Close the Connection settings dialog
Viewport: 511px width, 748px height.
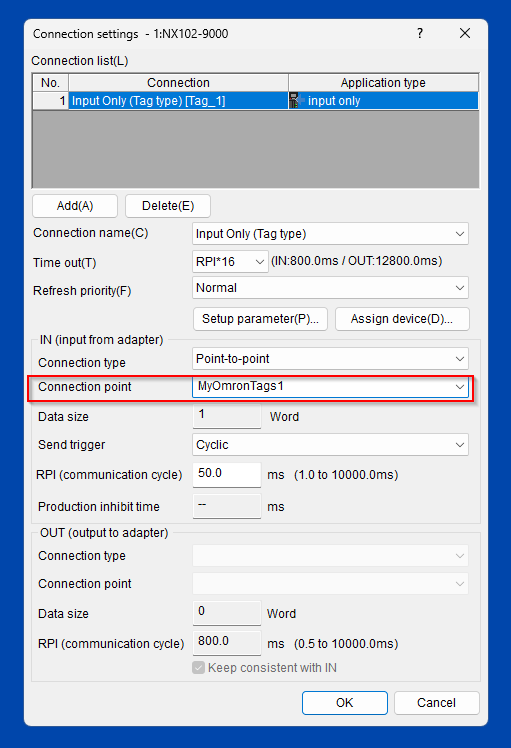[465, 33]
